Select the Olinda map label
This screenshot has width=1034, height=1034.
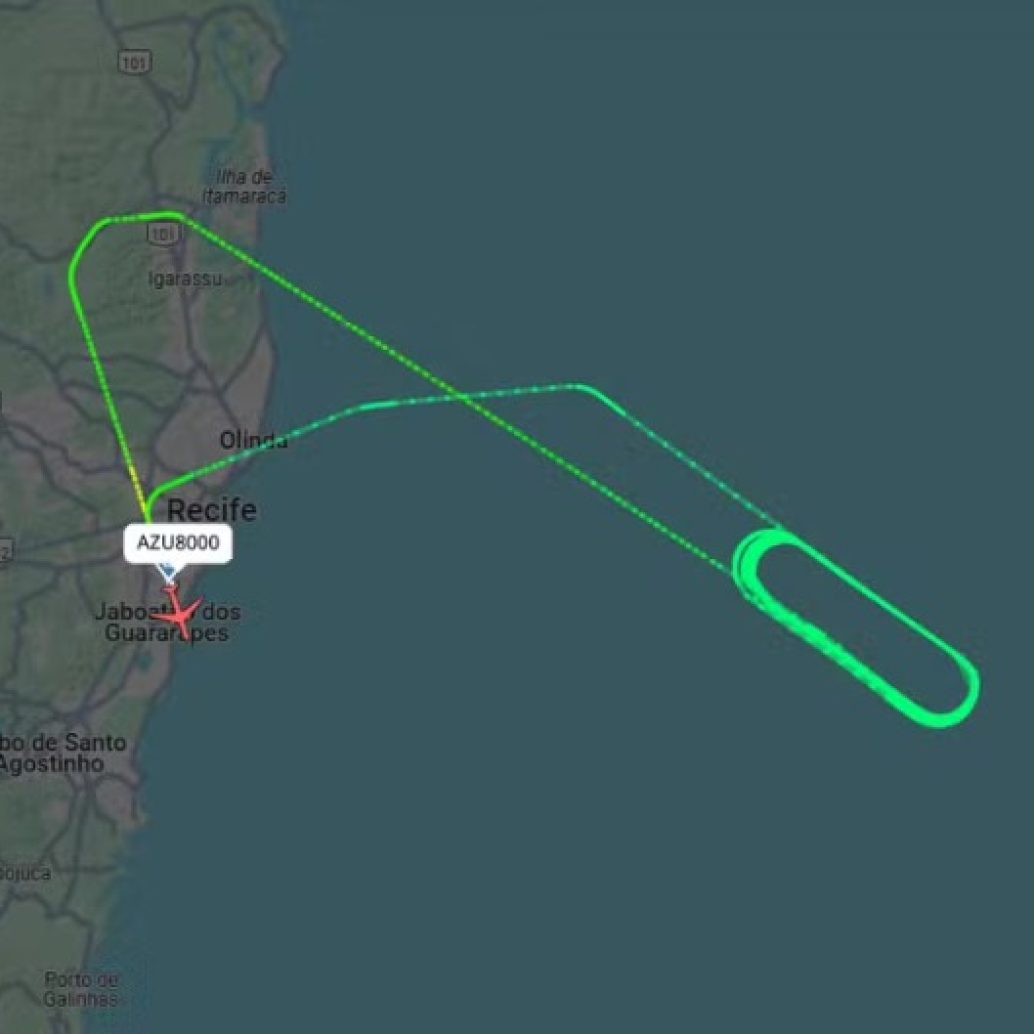pyautogui.click(x=253, y=440)
